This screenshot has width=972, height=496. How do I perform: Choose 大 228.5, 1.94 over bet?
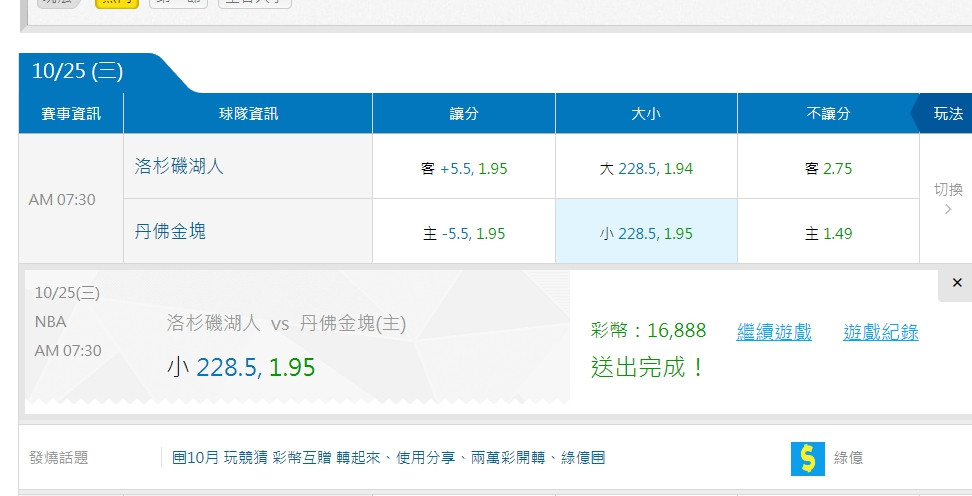click(646, 168)
